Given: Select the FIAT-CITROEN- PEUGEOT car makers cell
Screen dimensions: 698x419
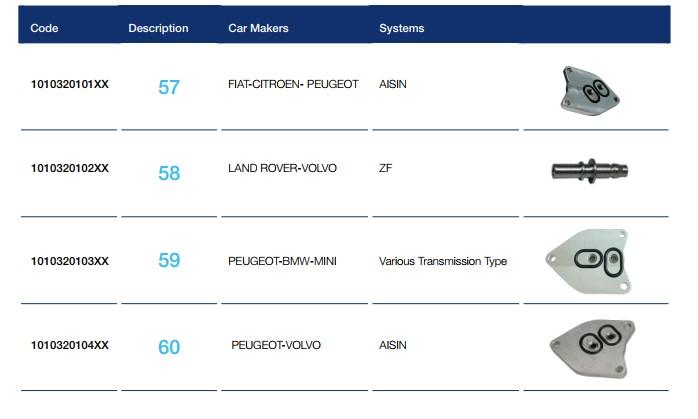Looking at the screenshot, I should [293, 85].
